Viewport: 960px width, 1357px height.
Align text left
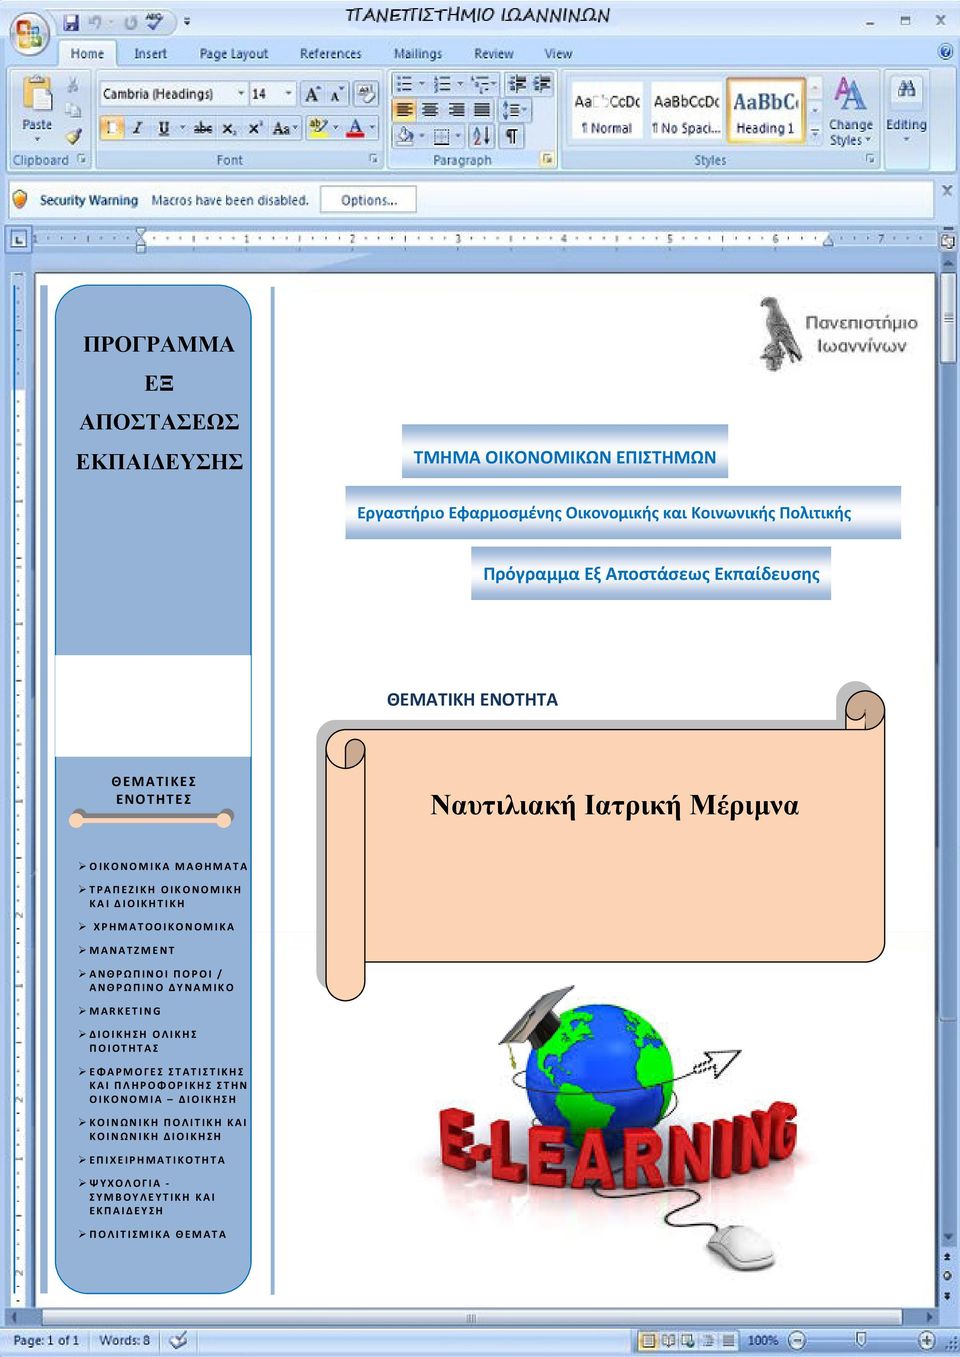[x=404, y=110]
